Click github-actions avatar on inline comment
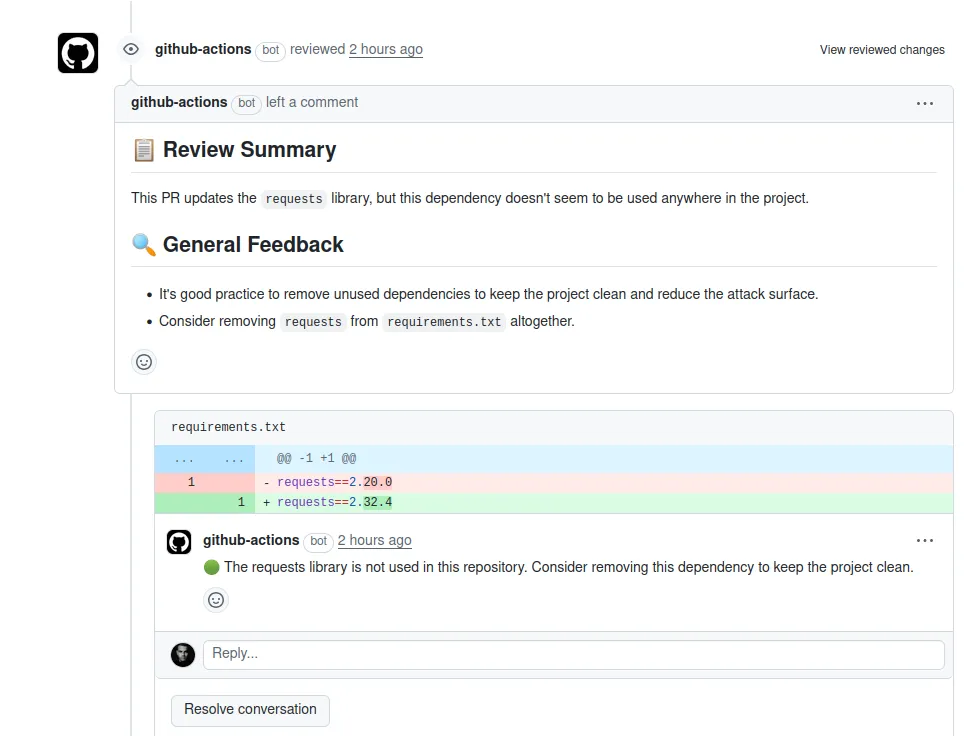The height and width of the screenshot is (736, 974). (179, 542)
